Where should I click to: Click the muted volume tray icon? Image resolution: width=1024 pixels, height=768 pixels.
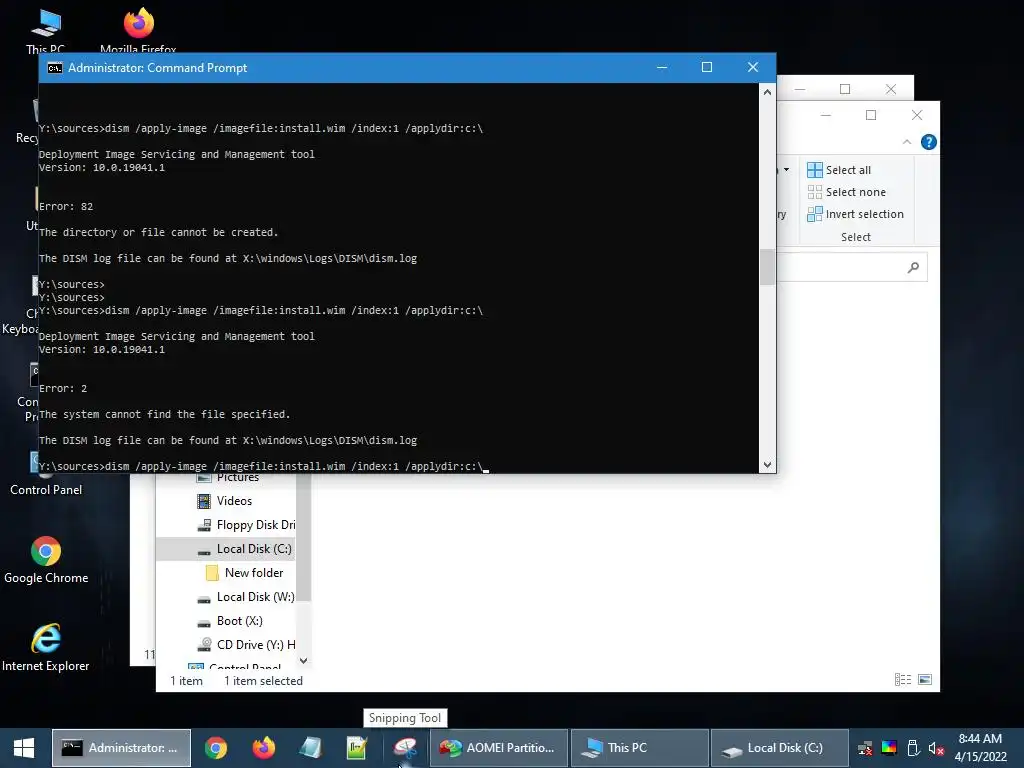tap(936, 748)
